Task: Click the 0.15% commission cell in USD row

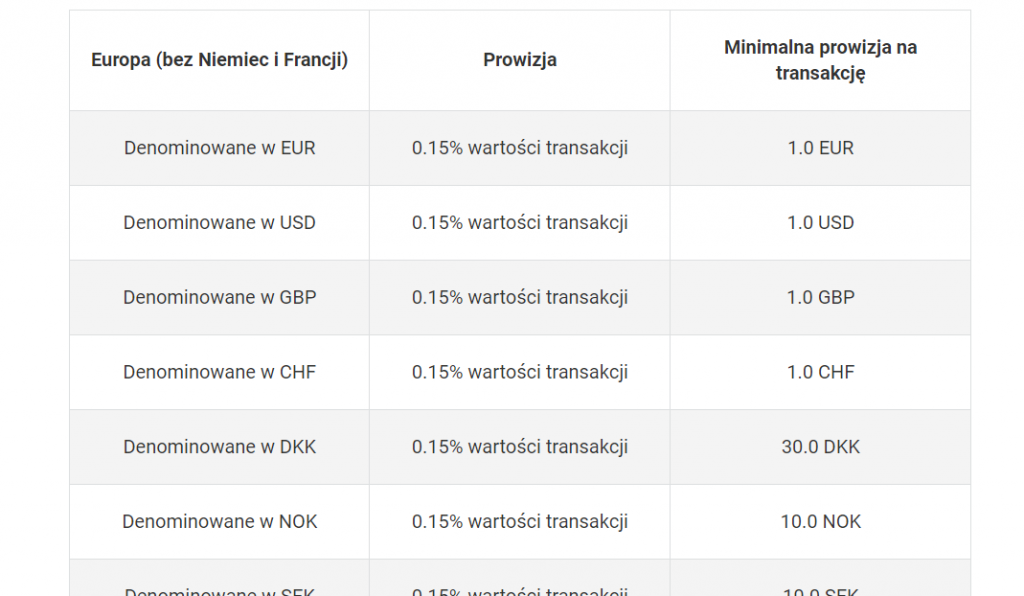Action: (x=520, y=223)
